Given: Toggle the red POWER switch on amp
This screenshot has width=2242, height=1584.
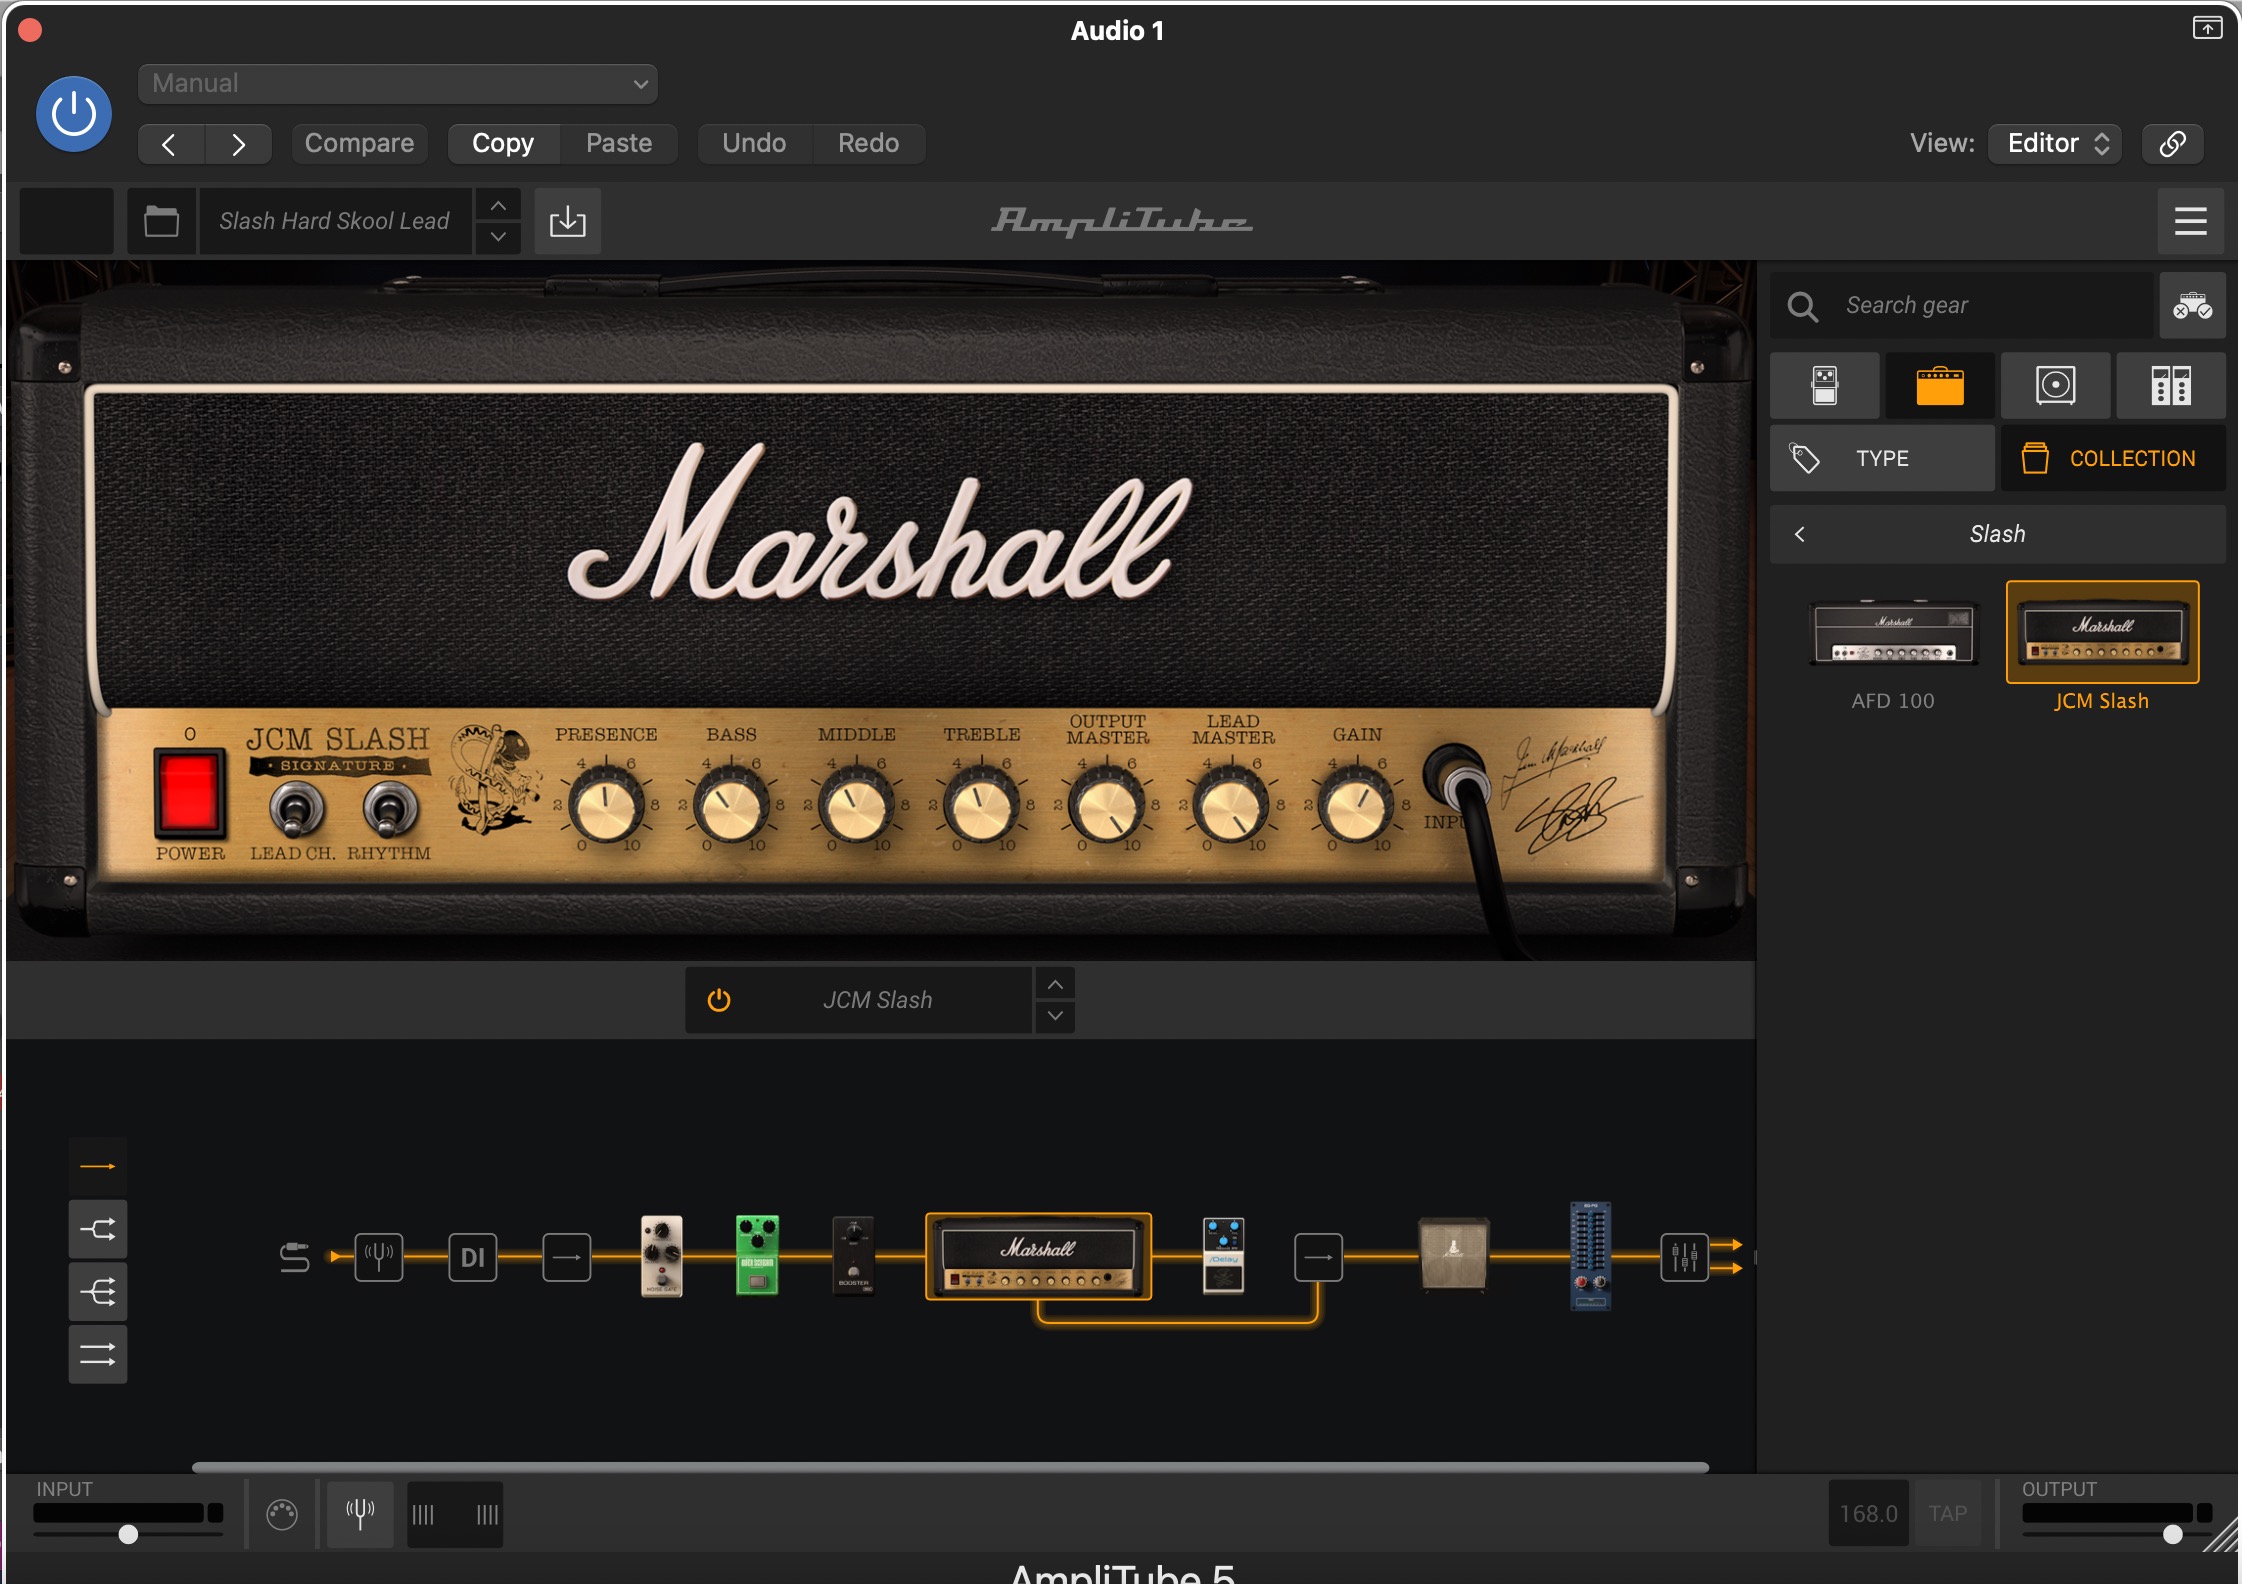Looking at the screenshot, I should 189,793.
